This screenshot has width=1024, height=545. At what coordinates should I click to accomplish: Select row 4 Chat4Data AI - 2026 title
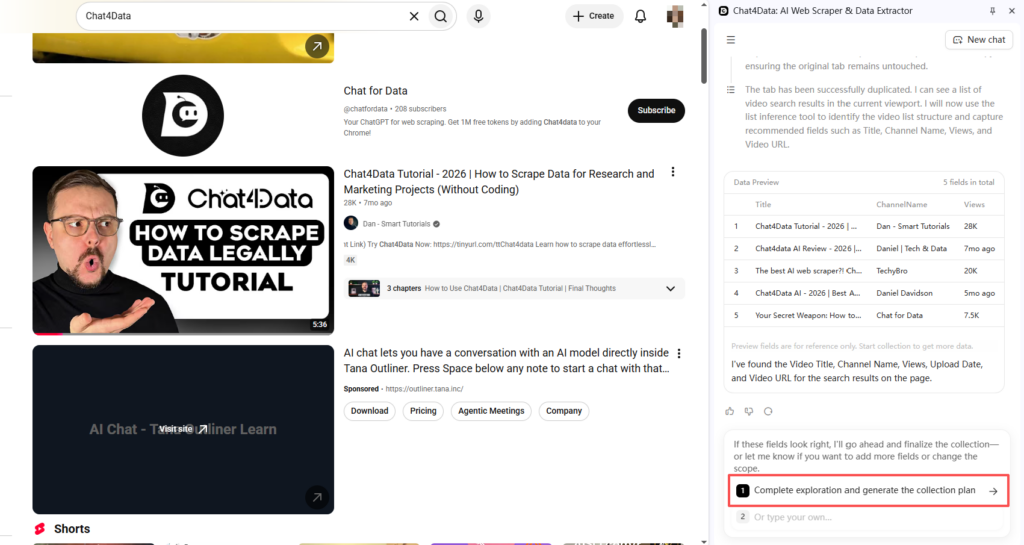tap(808, 293)
